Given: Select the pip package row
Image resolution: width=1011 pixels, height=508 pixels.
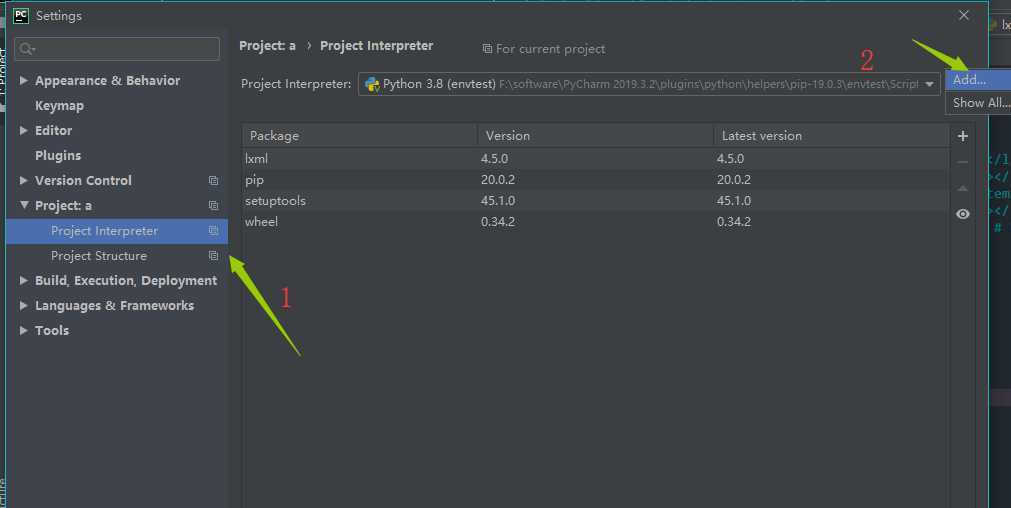Looking at the screenshot, I should click(595, 180).
